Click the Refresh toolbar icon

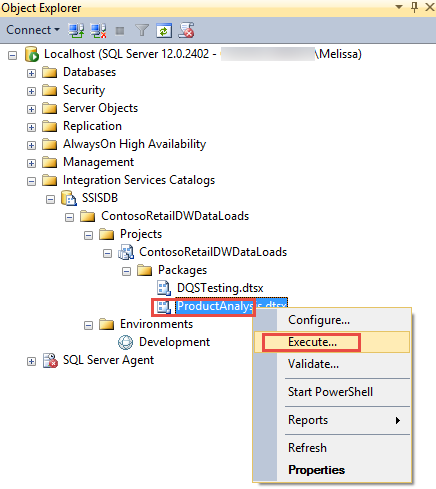pyautogui.click(x=164, y=31)
